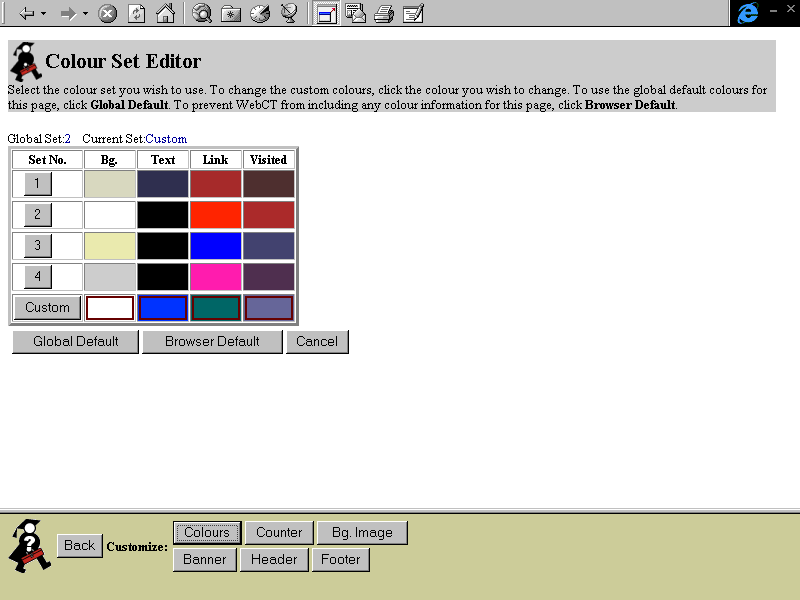800x600 pixels.
Task: Click the browser Back arrow icon
Action: click(x=27, y=14)
